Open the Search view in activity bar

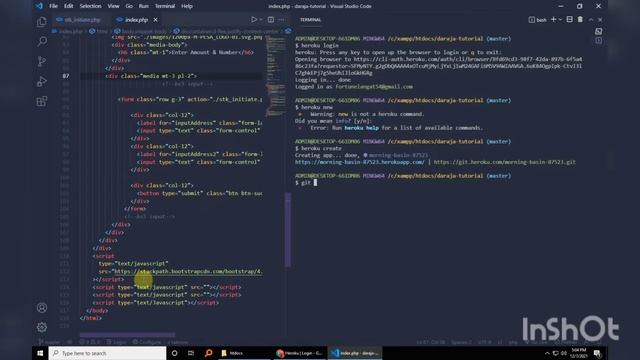(42, 41)
